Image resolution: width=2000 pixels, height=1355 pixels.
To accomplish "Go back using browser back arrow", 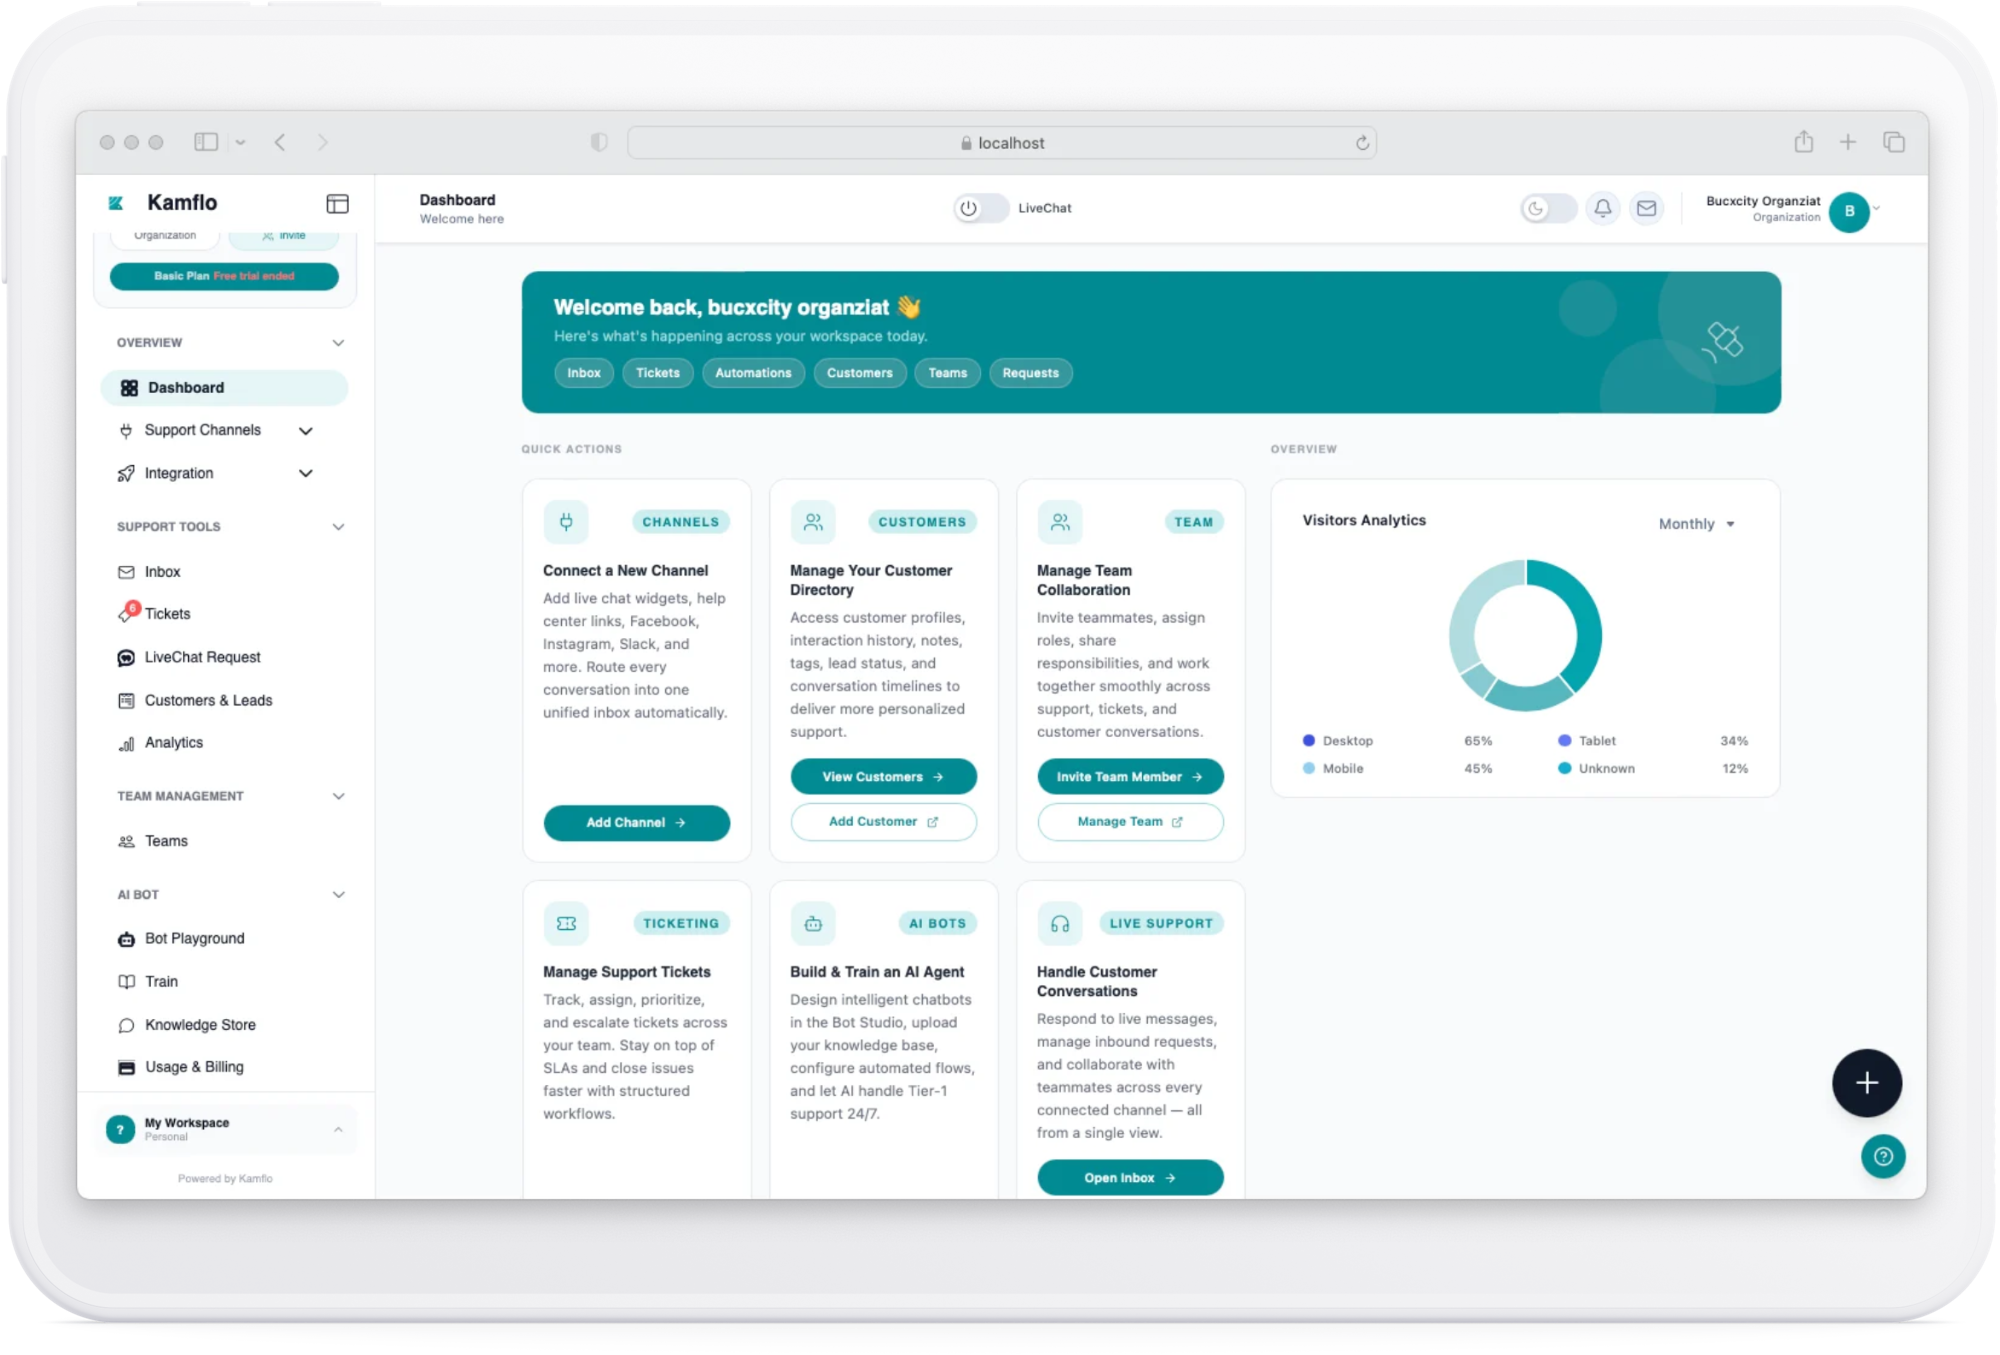I will pyautogui.click(x=280, y=142).
